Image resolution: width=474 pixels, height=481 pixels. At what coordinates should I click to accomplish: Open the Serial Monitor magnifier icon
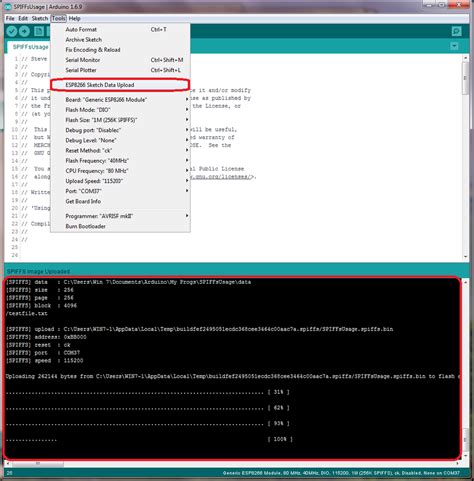pyautogui.click(x=456, y=31)
